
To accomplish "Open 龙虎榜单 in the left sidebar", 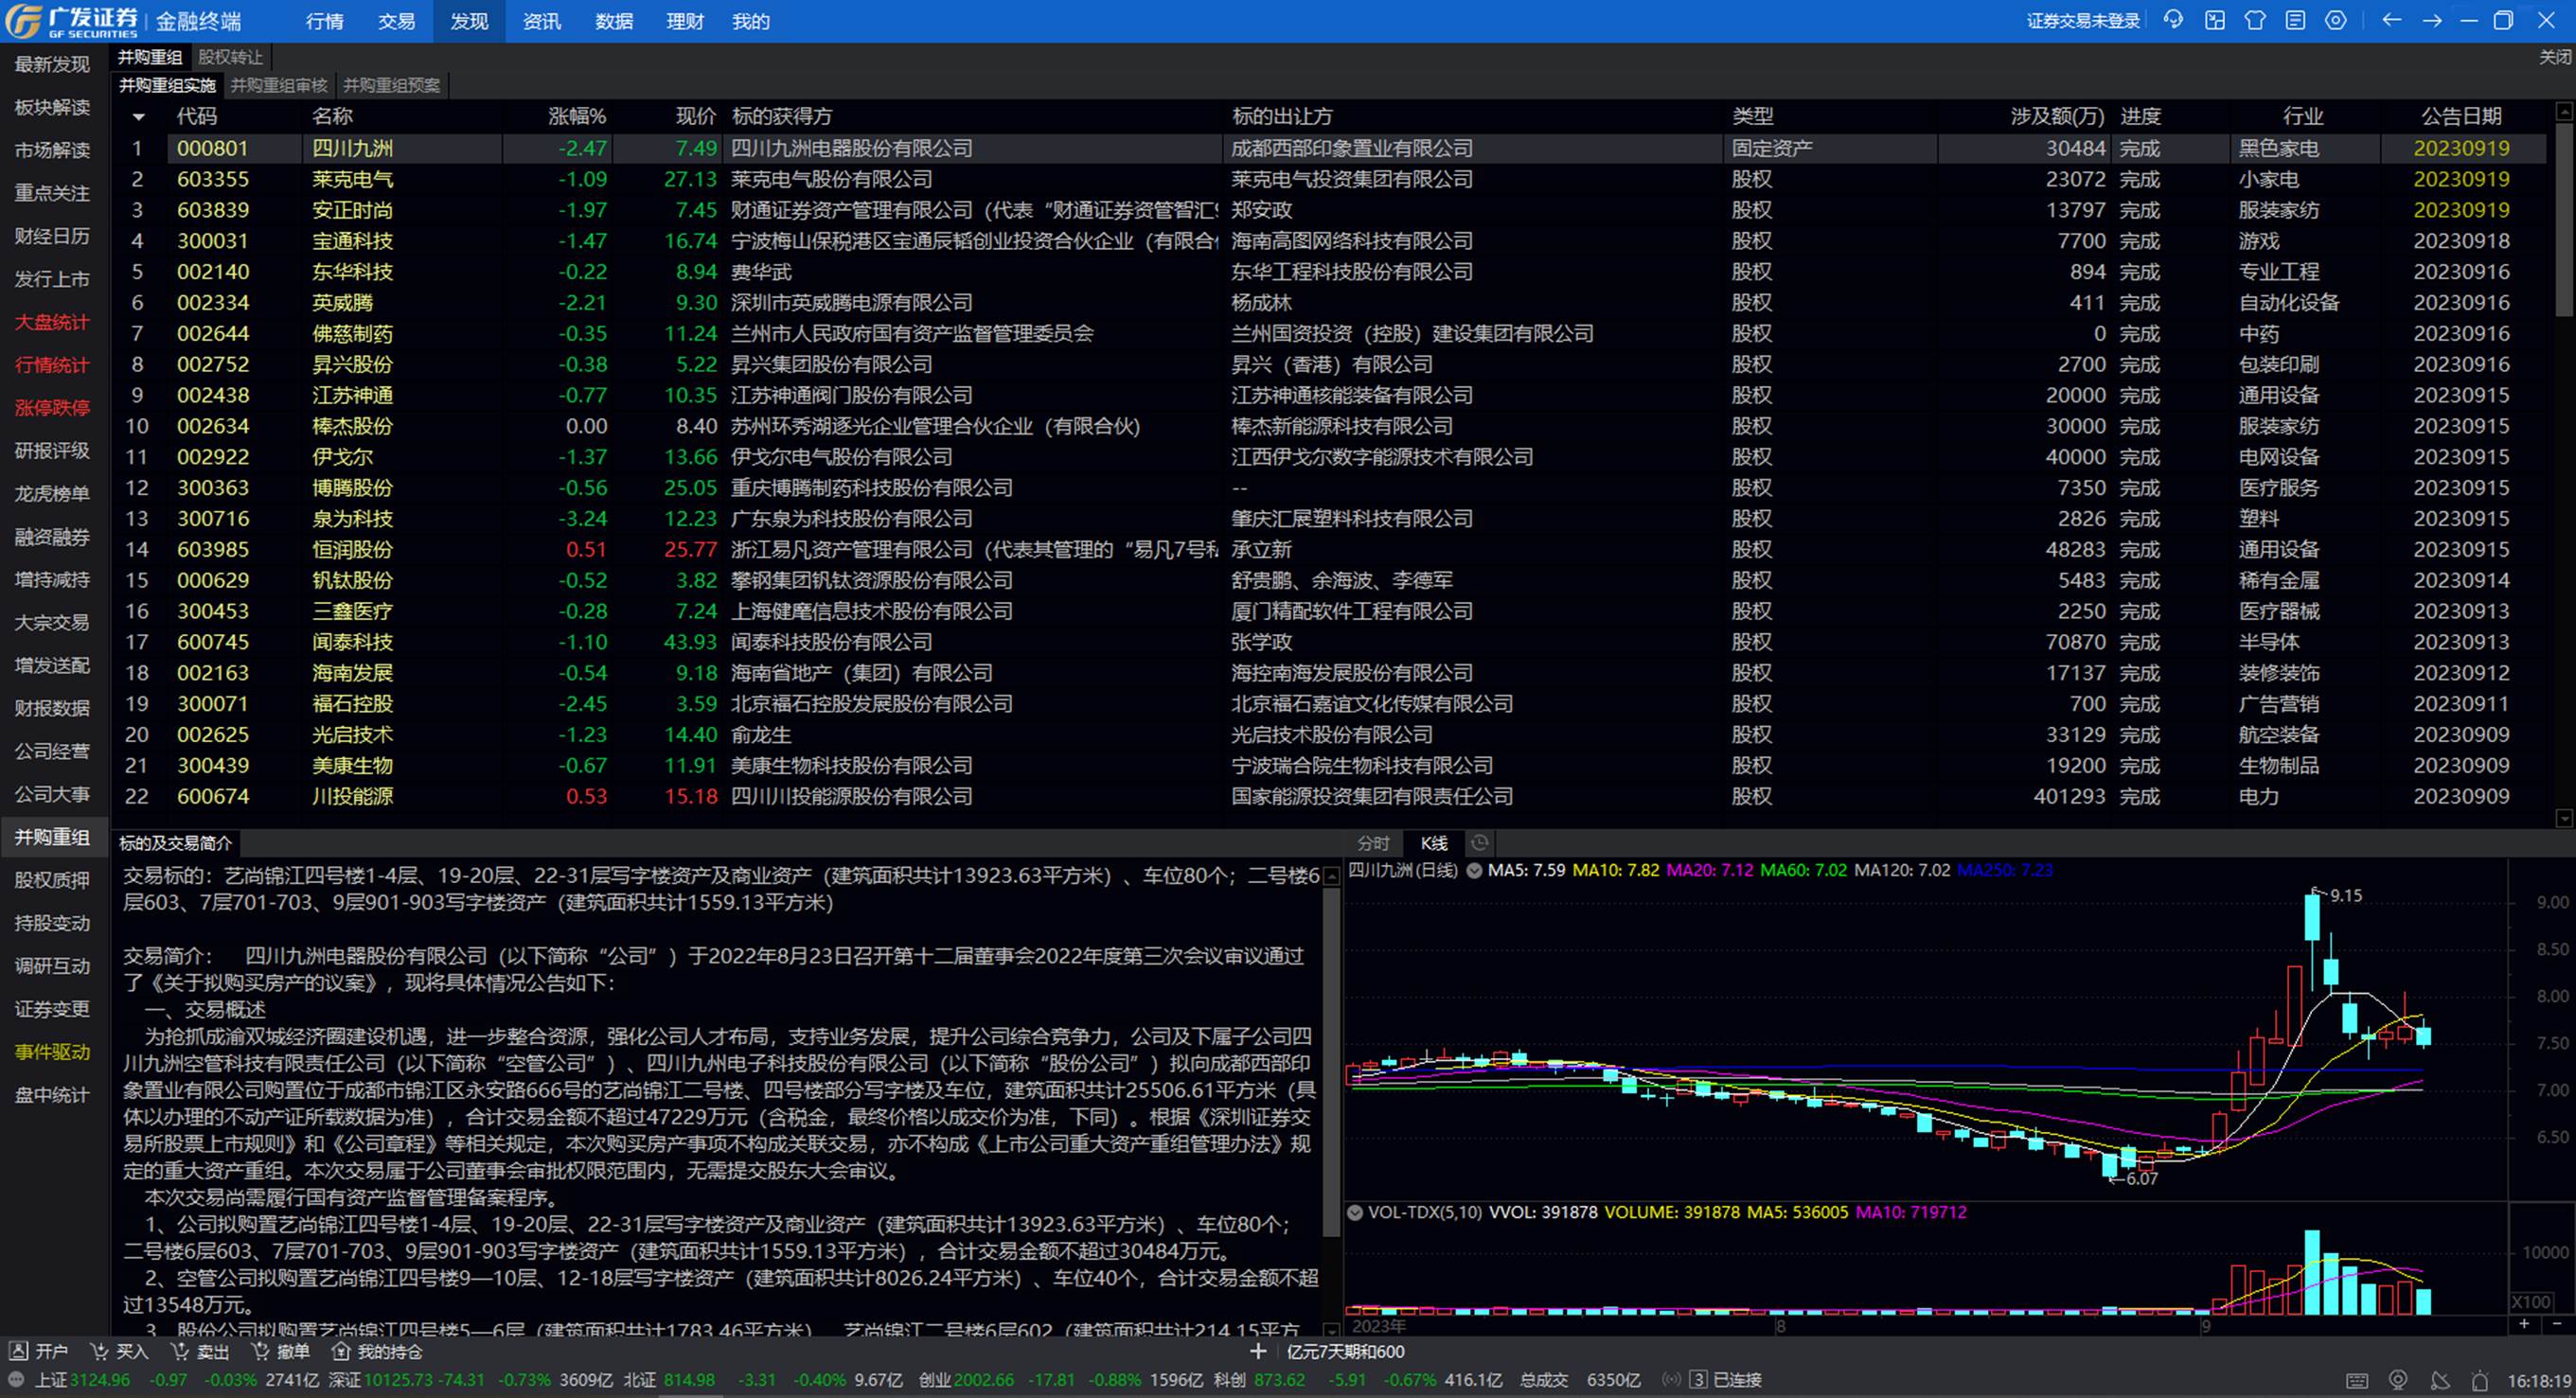I will 52,494.
